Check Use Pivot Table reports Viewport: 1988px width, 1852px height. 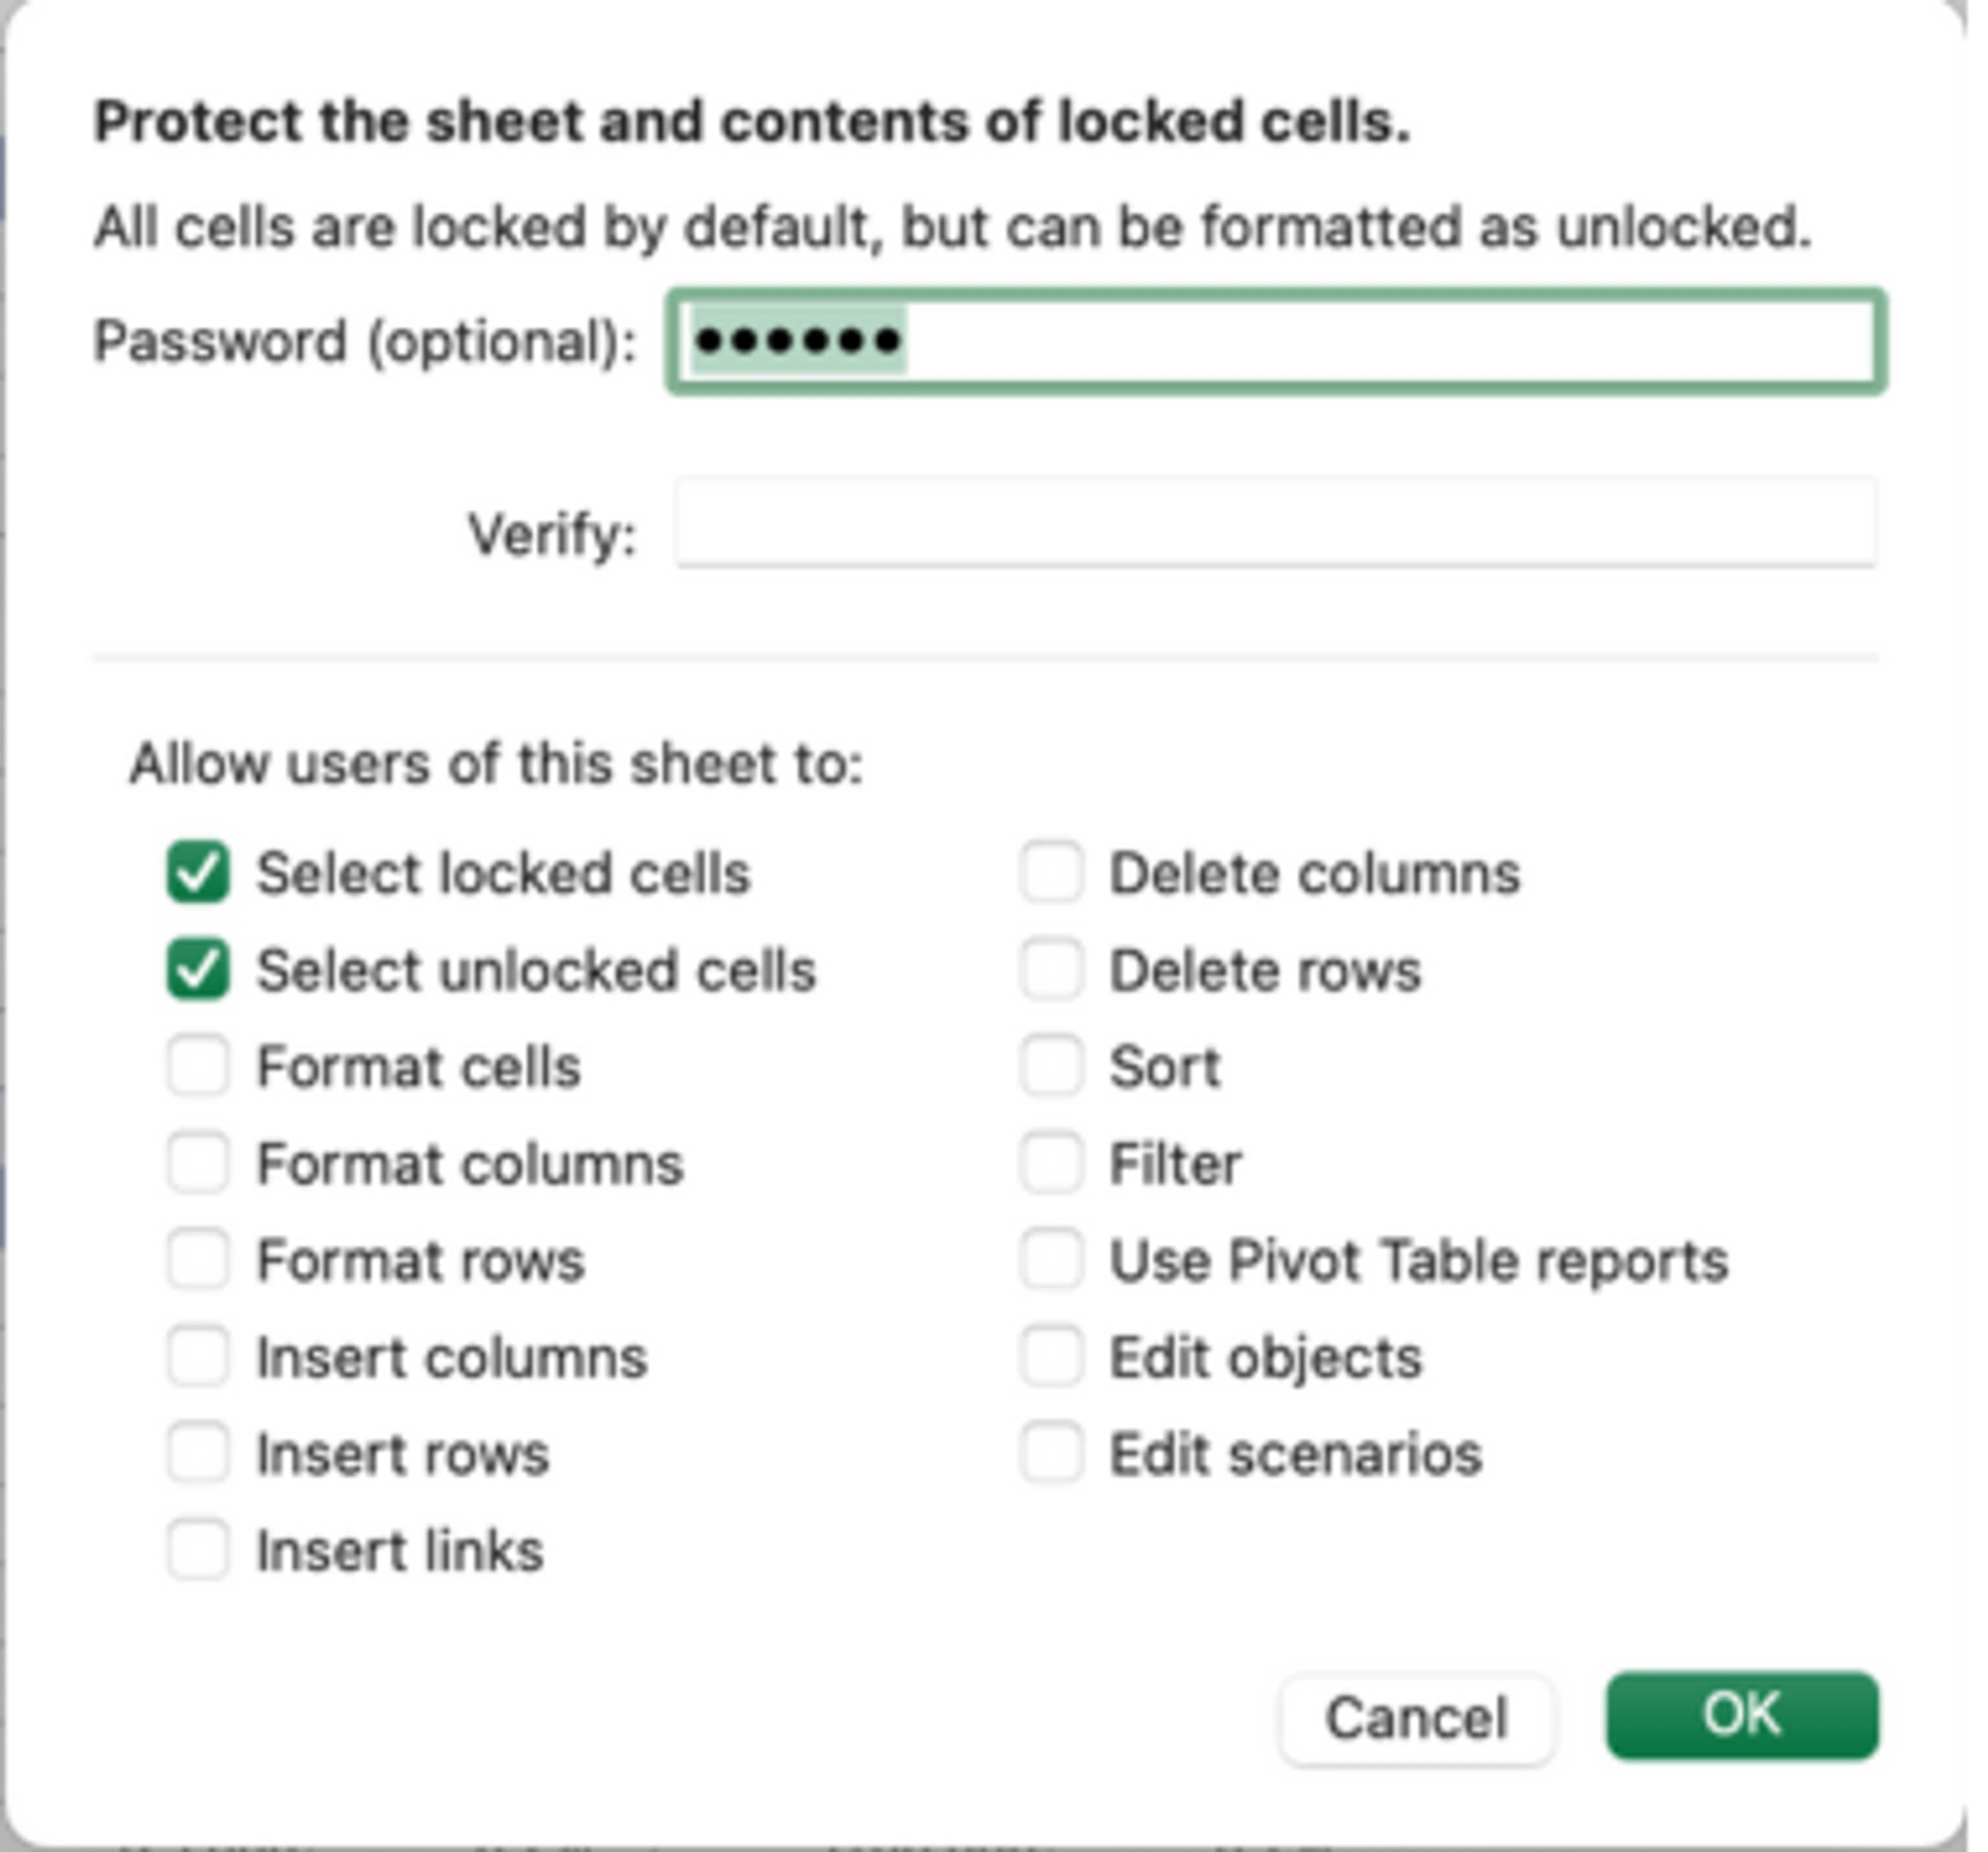click(x=1051, y=1260)
